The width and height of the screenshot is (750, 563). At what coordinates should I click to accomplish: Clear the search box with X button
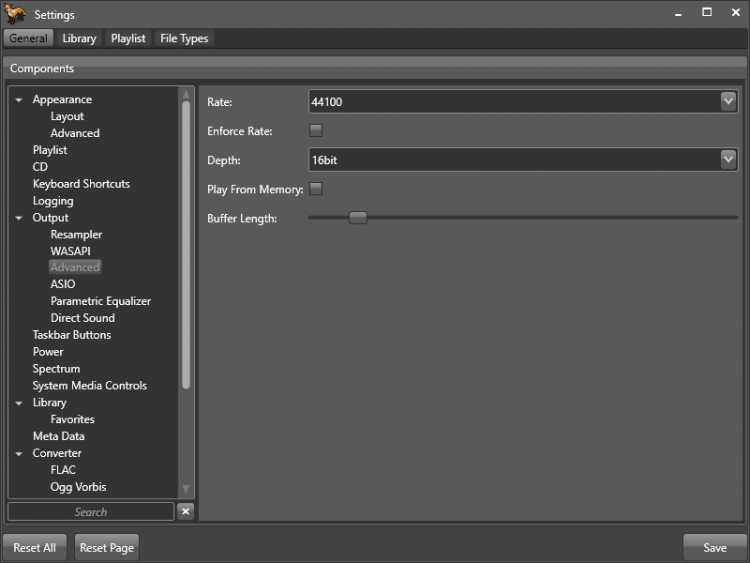(x=186, y=511)
